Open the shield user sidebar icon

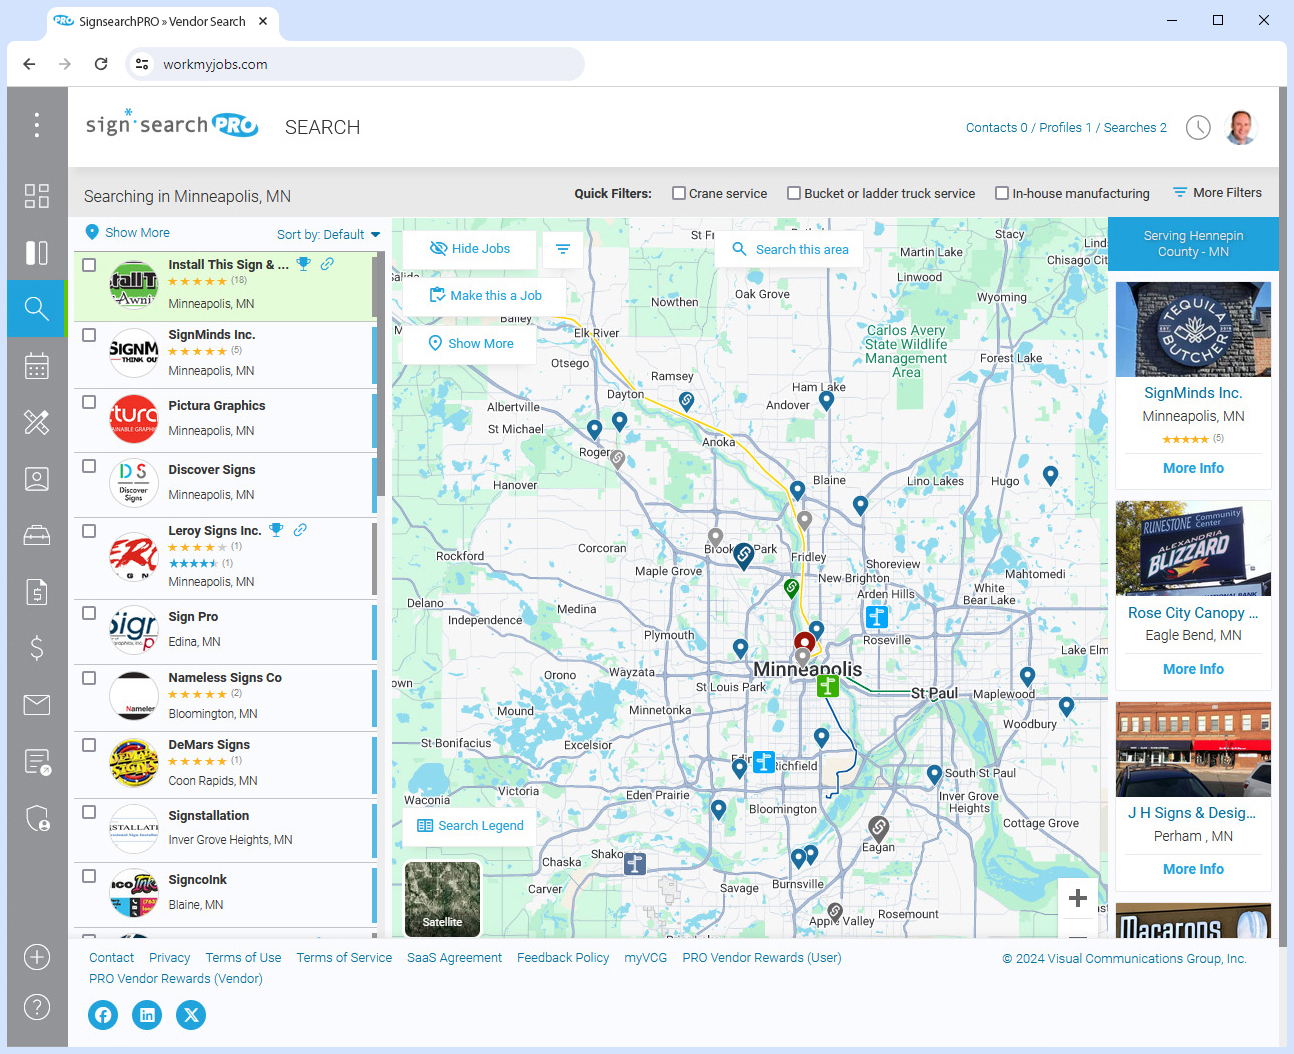tap(37, 818)
